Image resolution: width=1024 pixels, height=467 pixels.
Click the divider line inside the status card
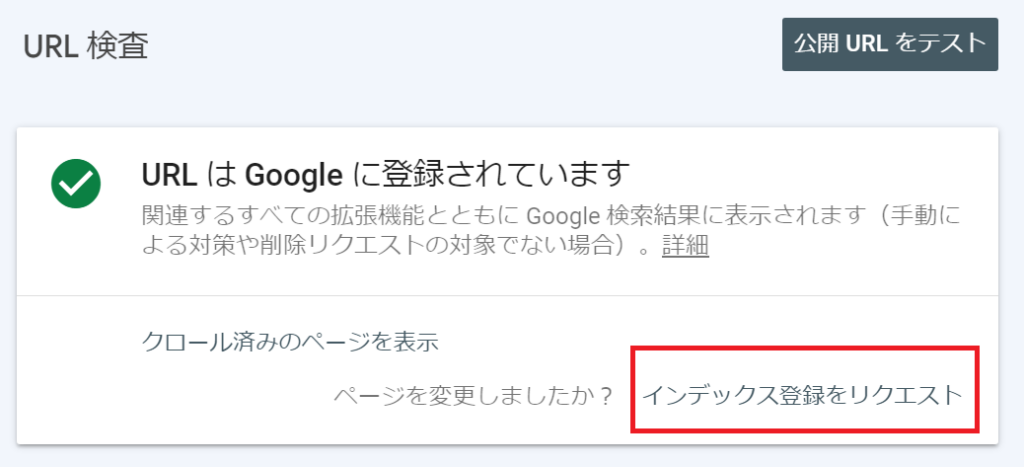click(507, 295)
